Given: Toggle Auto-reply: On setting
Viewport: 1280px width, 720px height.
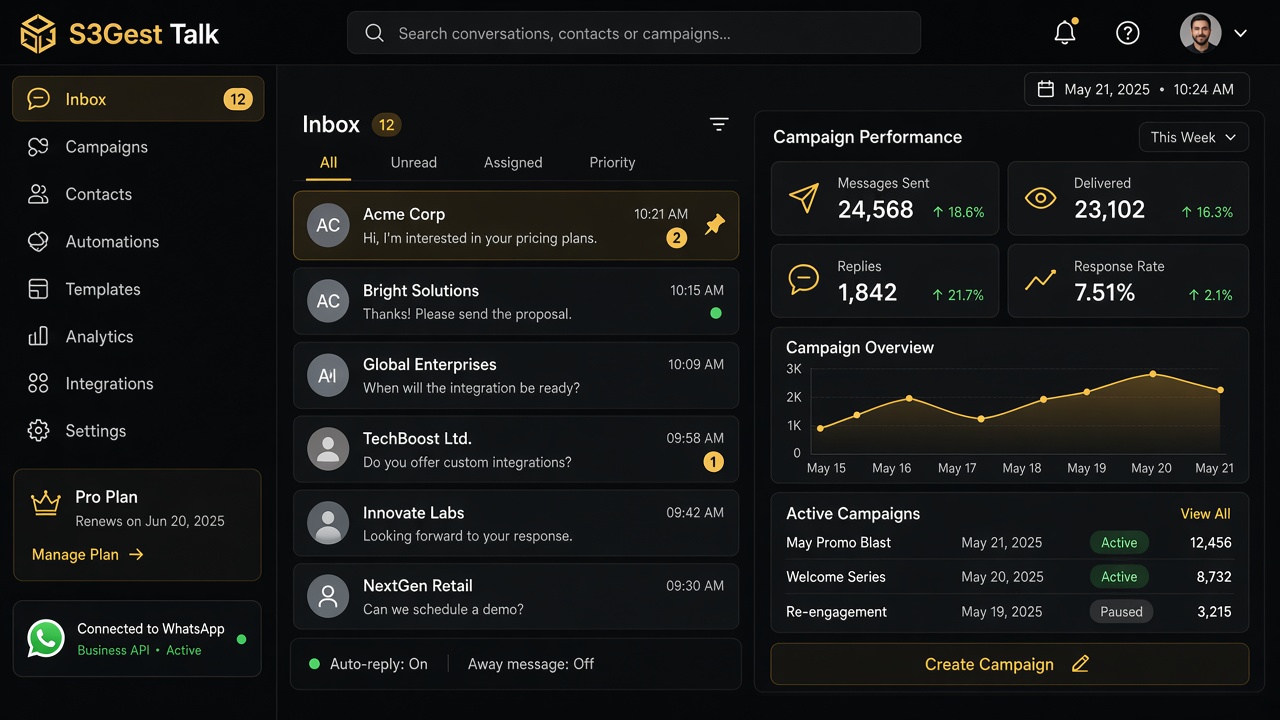Looking at the screenshot, I should coord(369,664).
